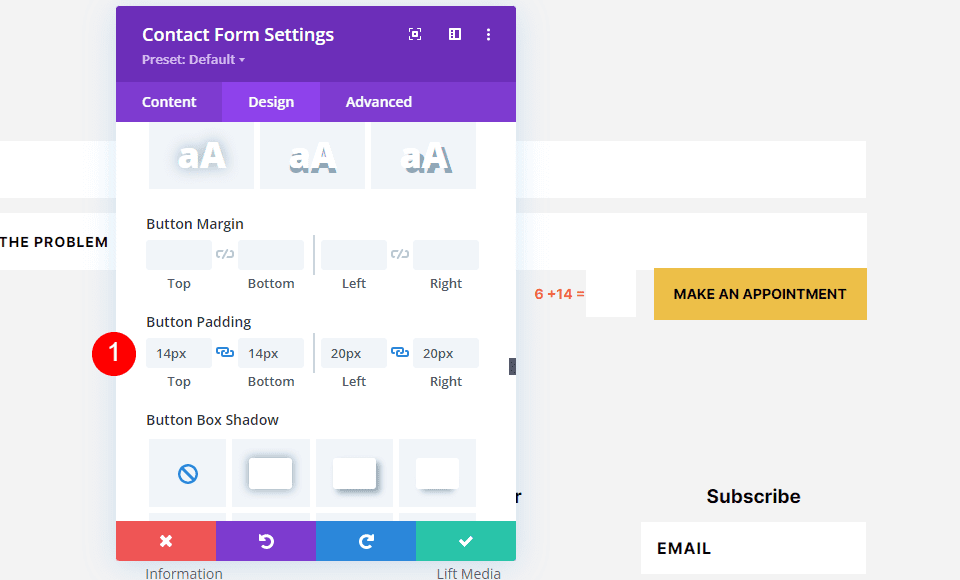
Task: Unlink left and right button padding values
Action: point(399,352)
